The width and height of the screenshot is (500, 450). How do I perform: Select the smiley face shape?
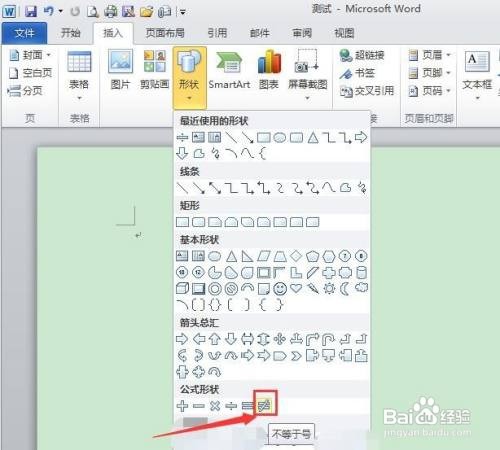tap(280, 288)
